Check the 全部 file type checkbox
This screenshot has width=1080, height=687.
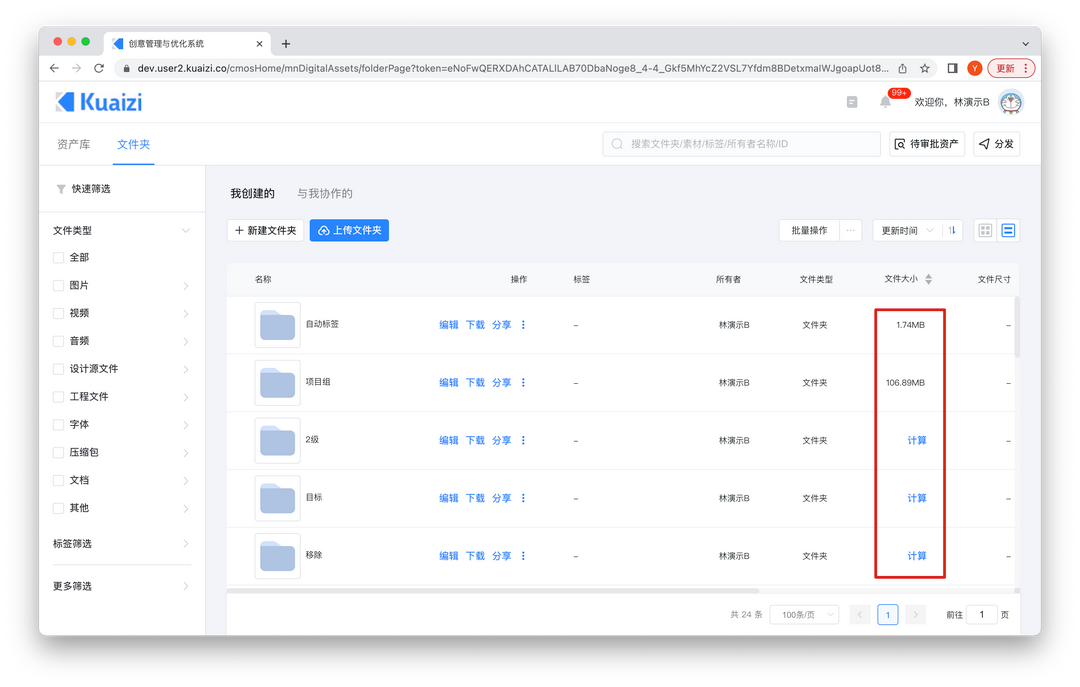pos(59,258)
